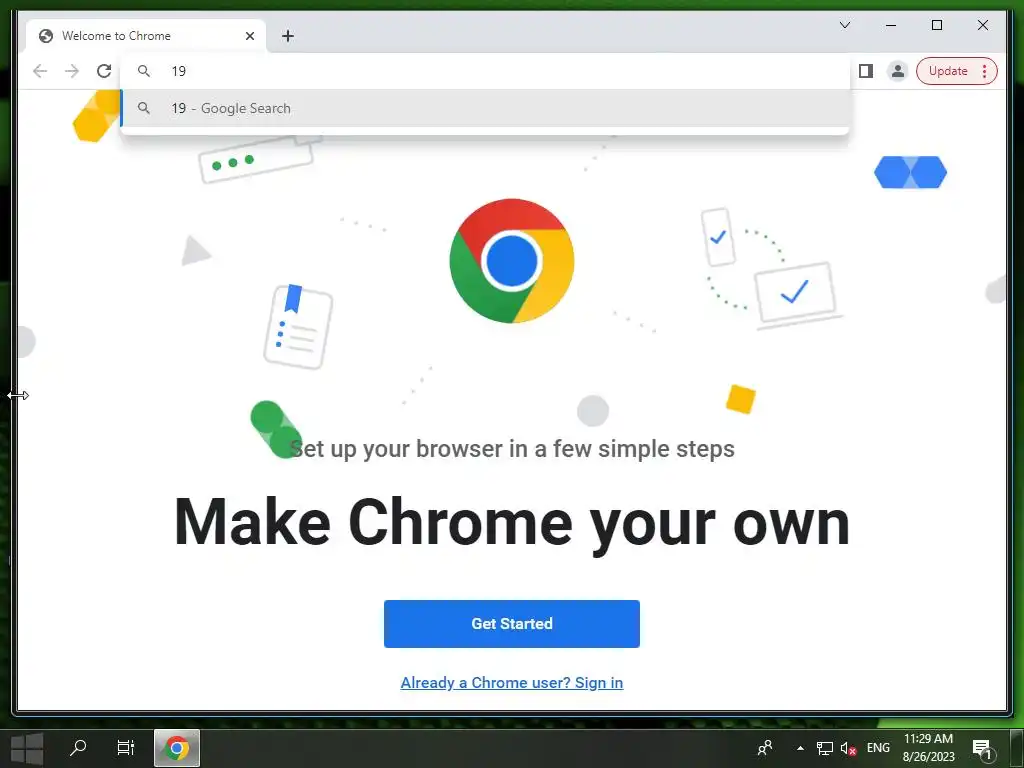This screenshot has height=768, width=1024.
Task: Open the Windows Start menu
Action: pos(27,748)
